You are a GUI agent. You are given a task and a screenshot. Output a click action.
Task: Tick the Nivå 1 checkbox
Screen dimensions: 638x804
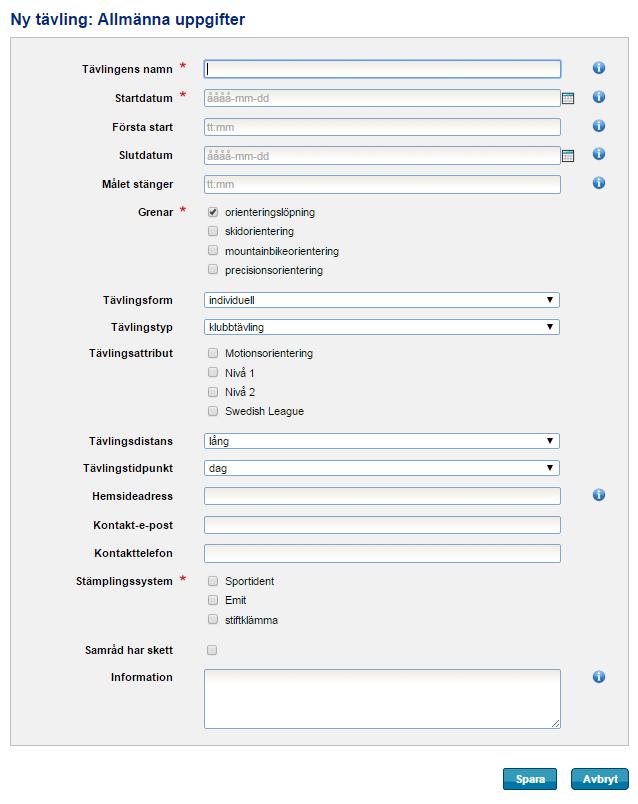coord(213,372)
